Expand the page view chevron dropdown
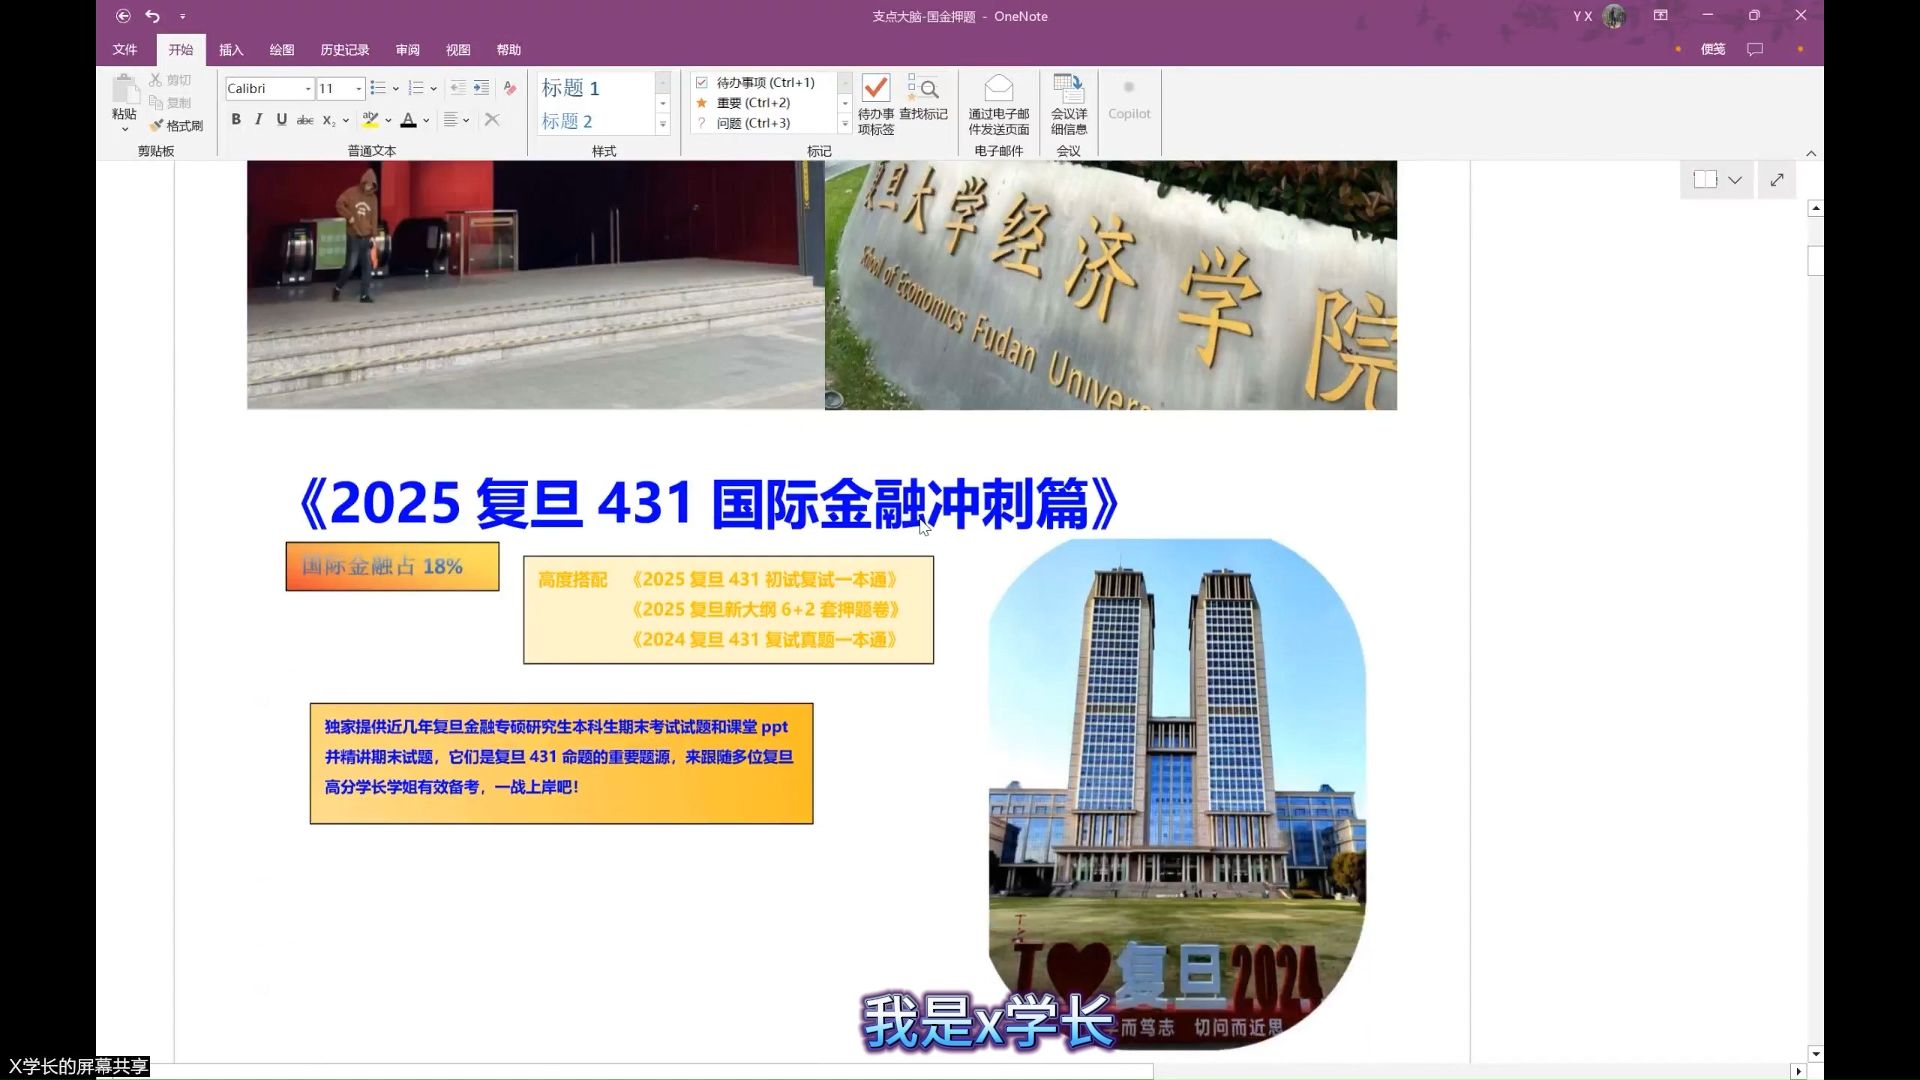 1735,180
